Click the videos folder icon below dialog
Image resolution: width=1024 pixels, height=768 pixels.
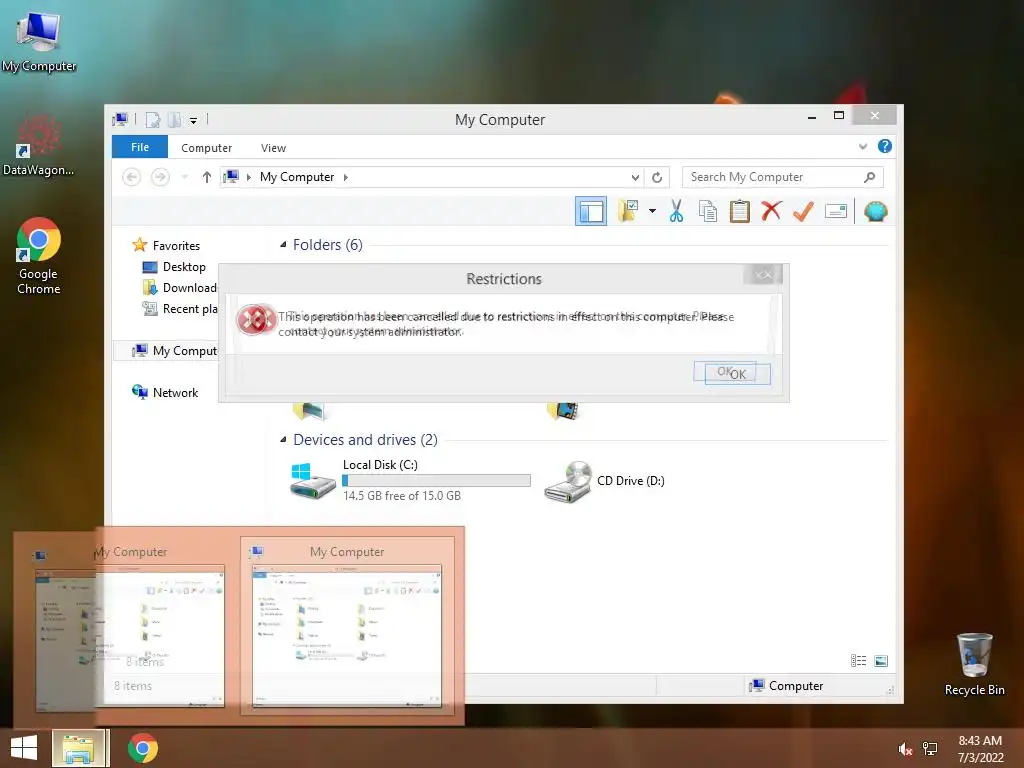(562, 411)
